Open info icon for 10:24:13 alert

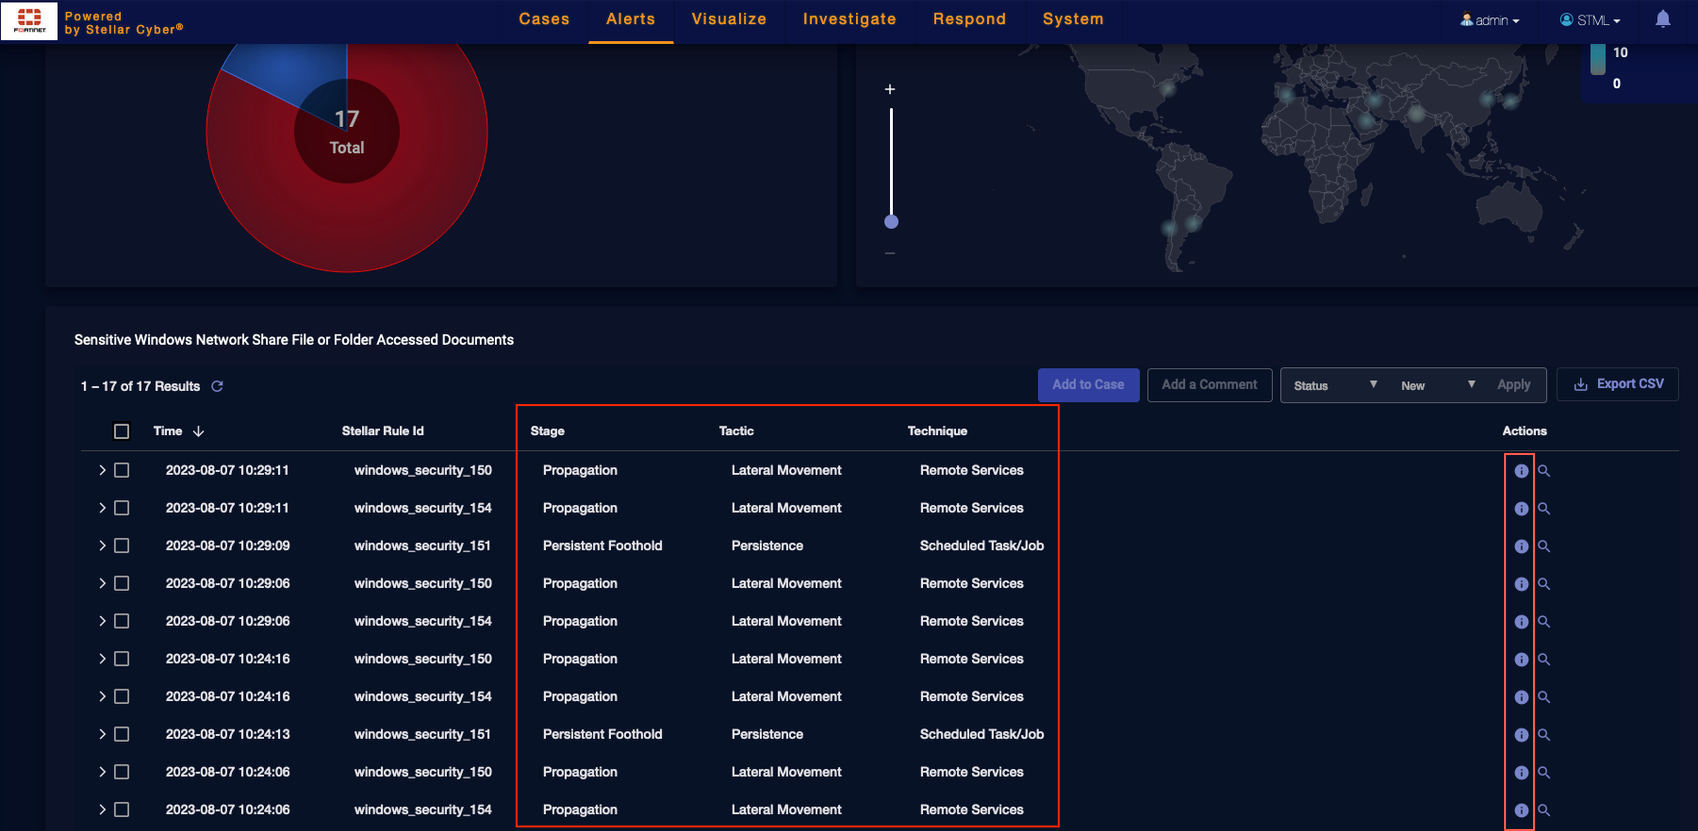click(x=1521, y=735)
